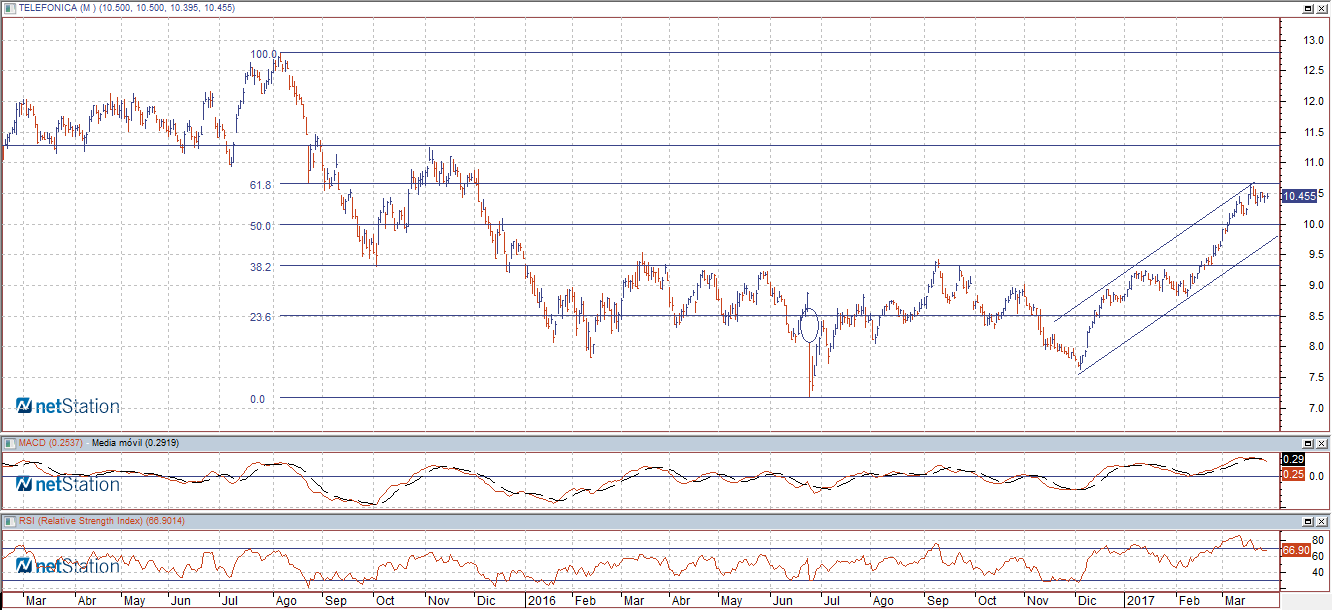Click the indicator icon beside MACD title
This screenshot has width=1332, height=610.
click(9, 442)
